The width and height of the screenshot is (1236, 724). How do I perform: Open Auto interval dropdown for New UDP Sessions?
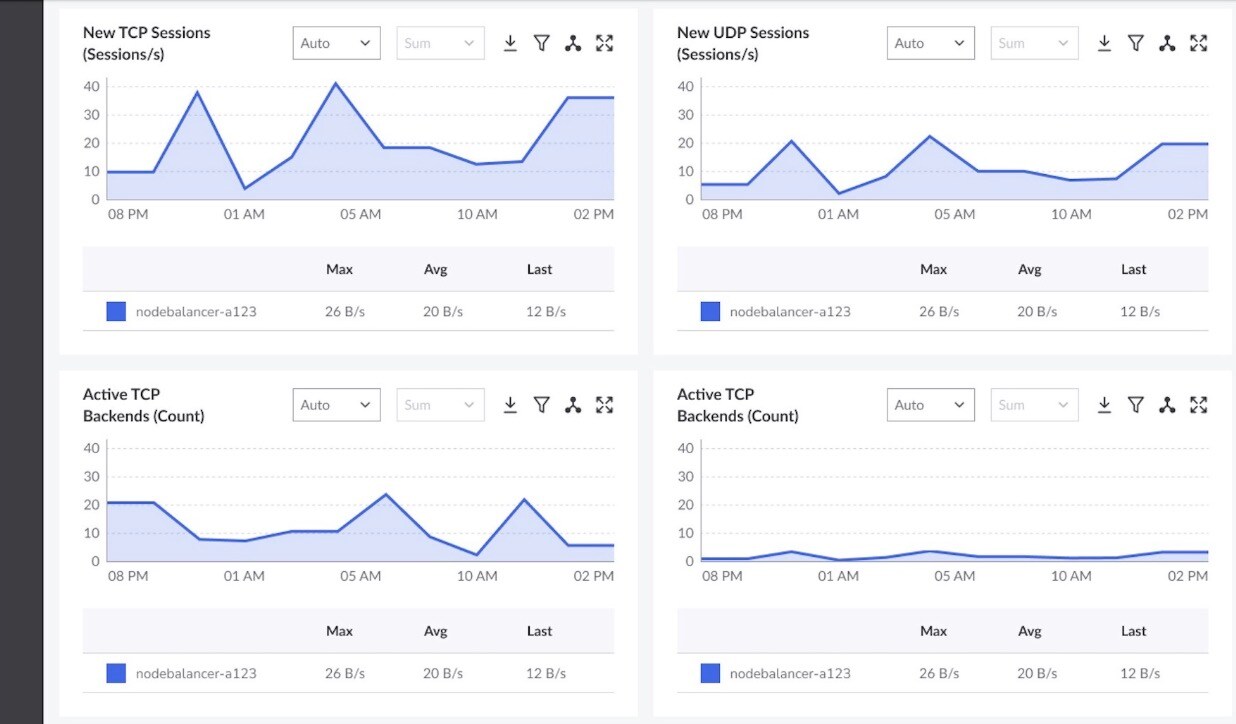pos(930,43)
